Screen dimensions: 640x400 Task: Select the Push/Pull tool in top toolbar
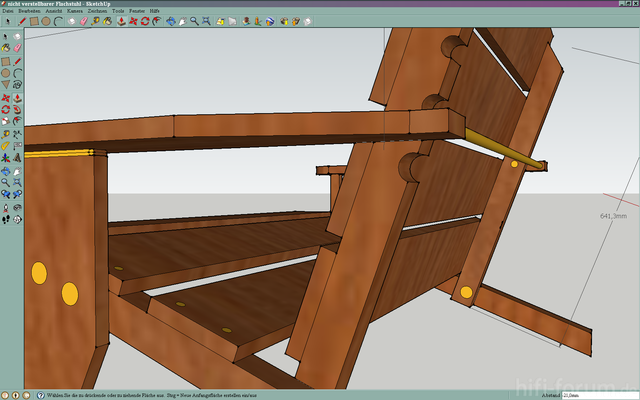click(x=121, y=21)
